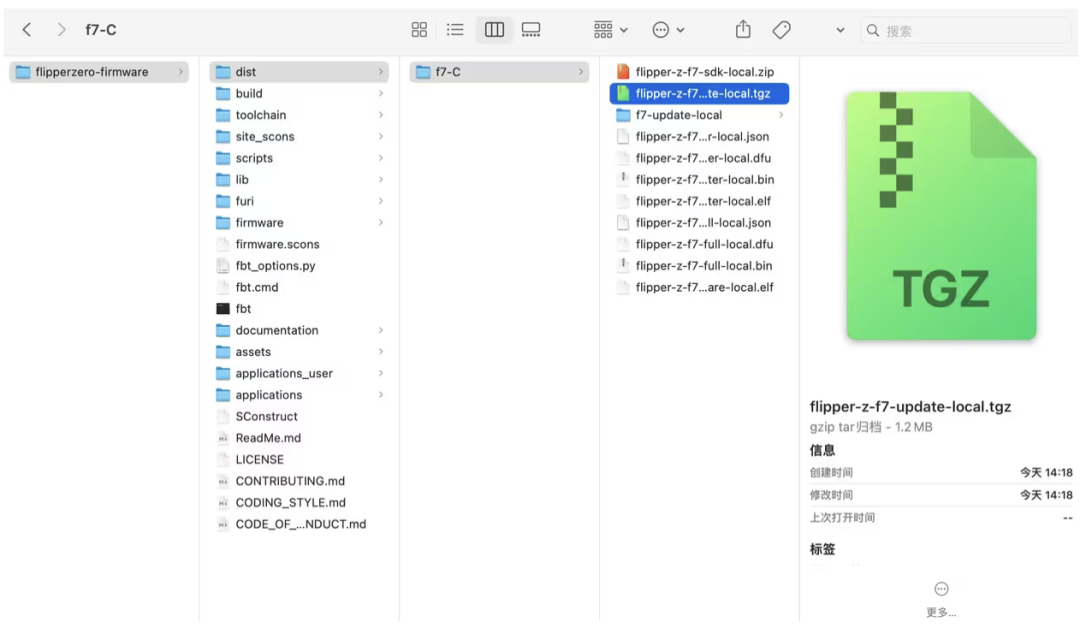Click the ReadMe.md file icon
The image size is (1080, 628).
[x=222, y=438]
